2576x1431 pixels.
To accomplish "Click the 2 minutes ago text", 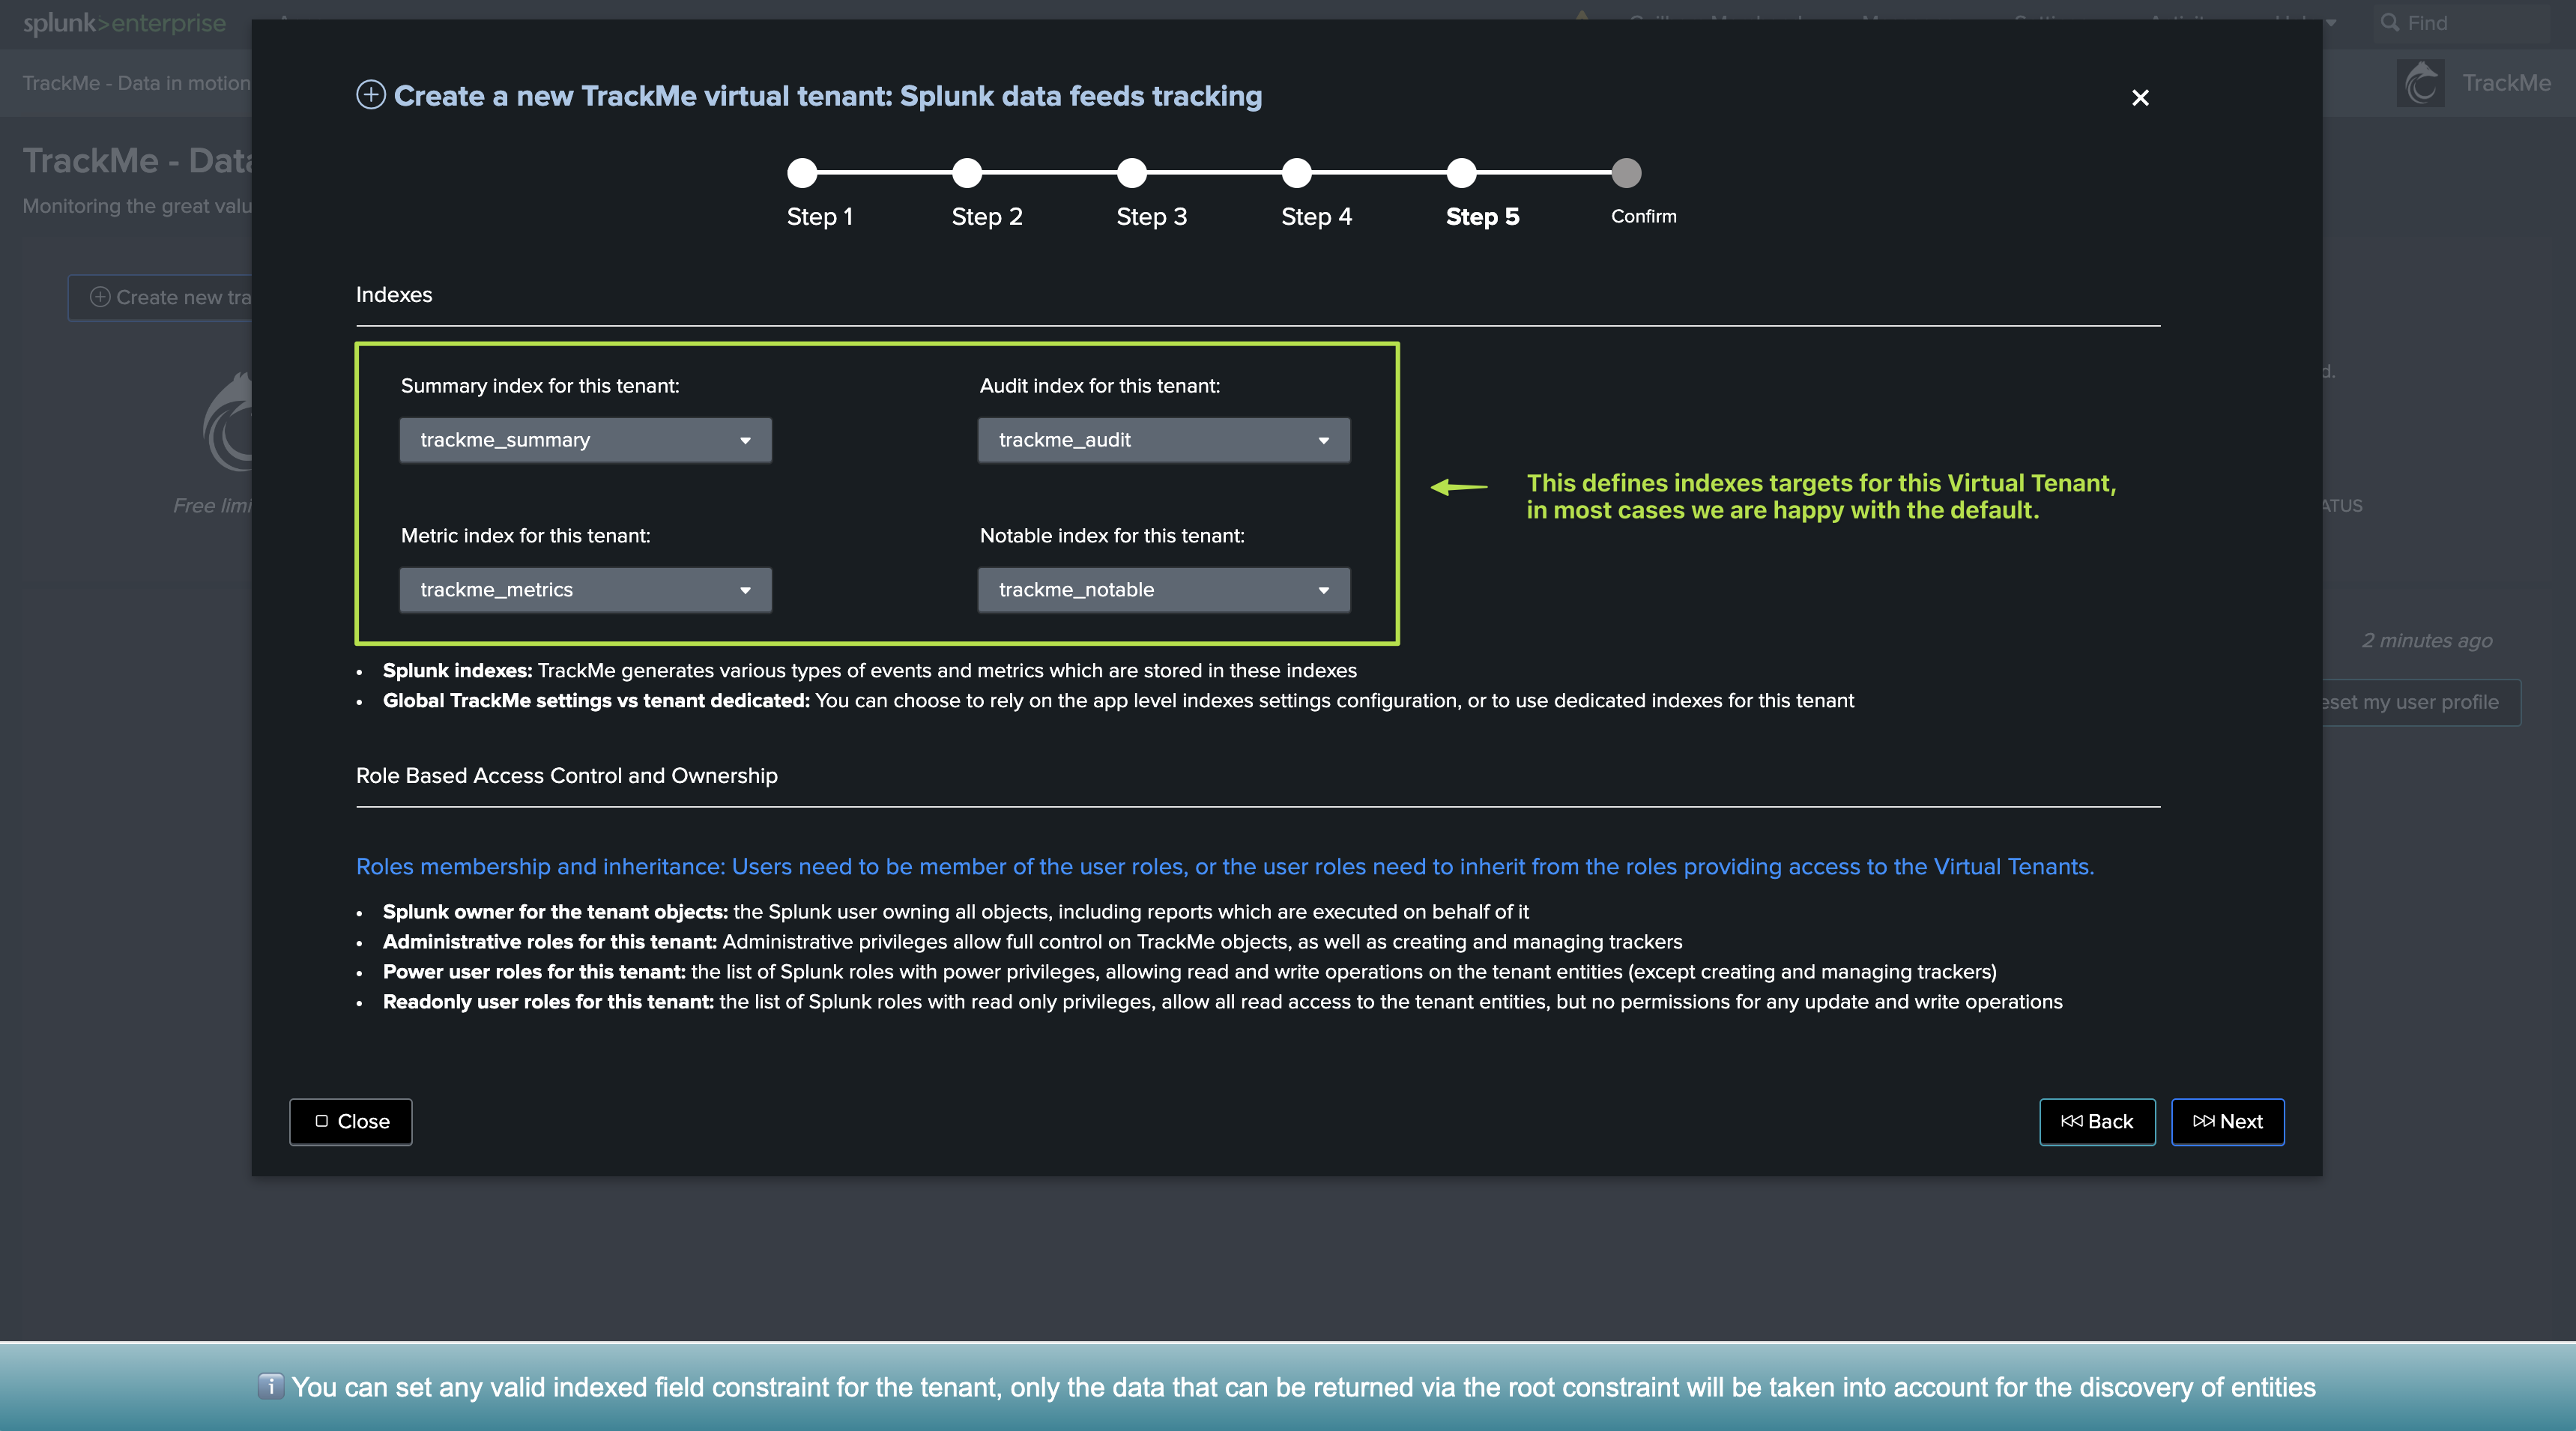I will pos(2427,641).
